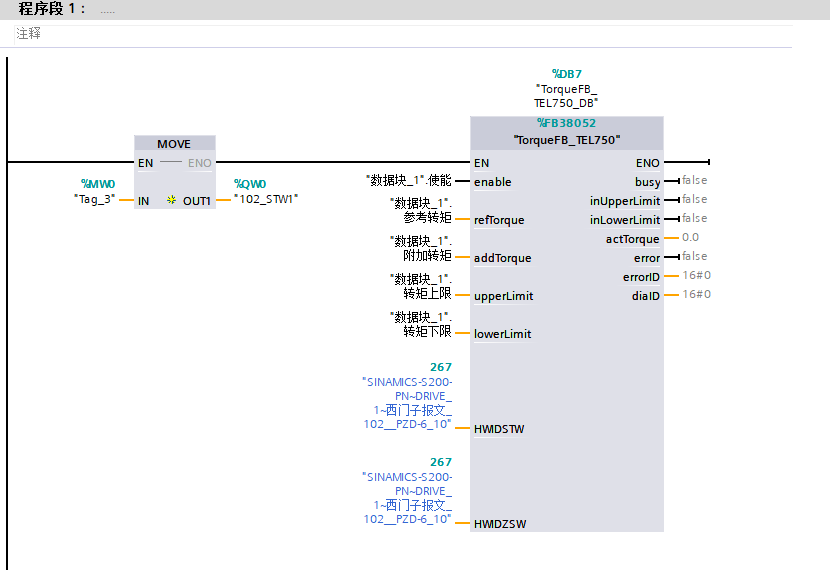Select the MOVE block title
This screenshot has height=571, width=830.
(x=174, y=144)
